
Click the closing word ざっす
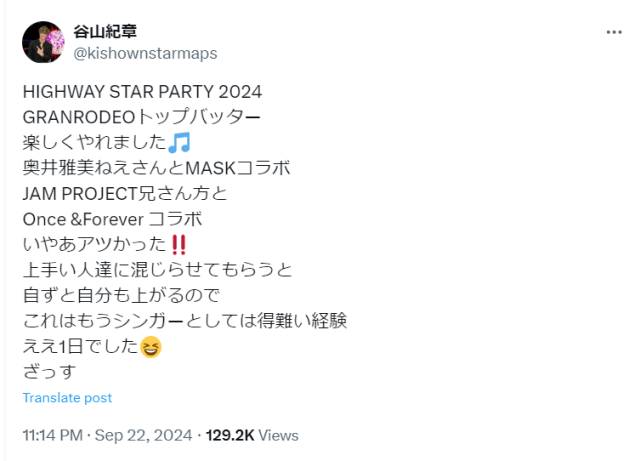49,372
